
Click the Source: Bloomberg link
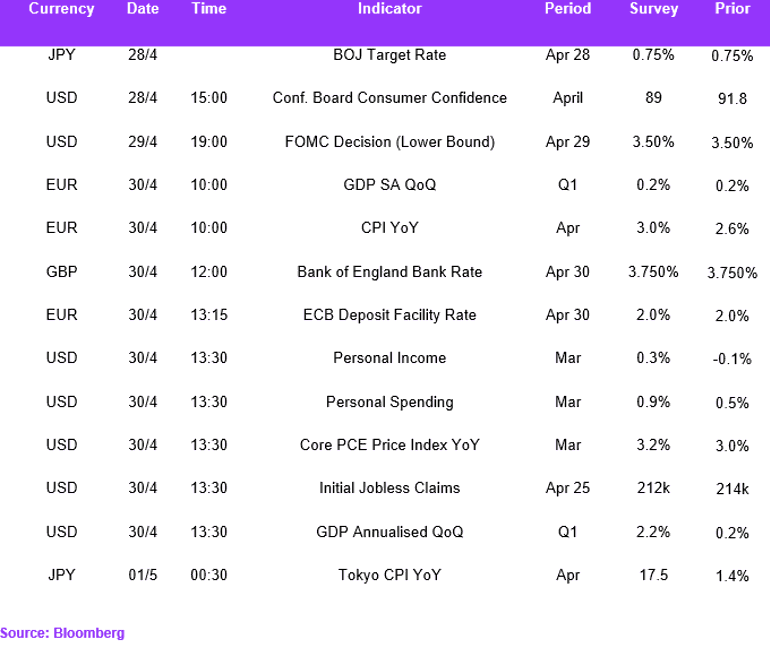click(62, 633)
